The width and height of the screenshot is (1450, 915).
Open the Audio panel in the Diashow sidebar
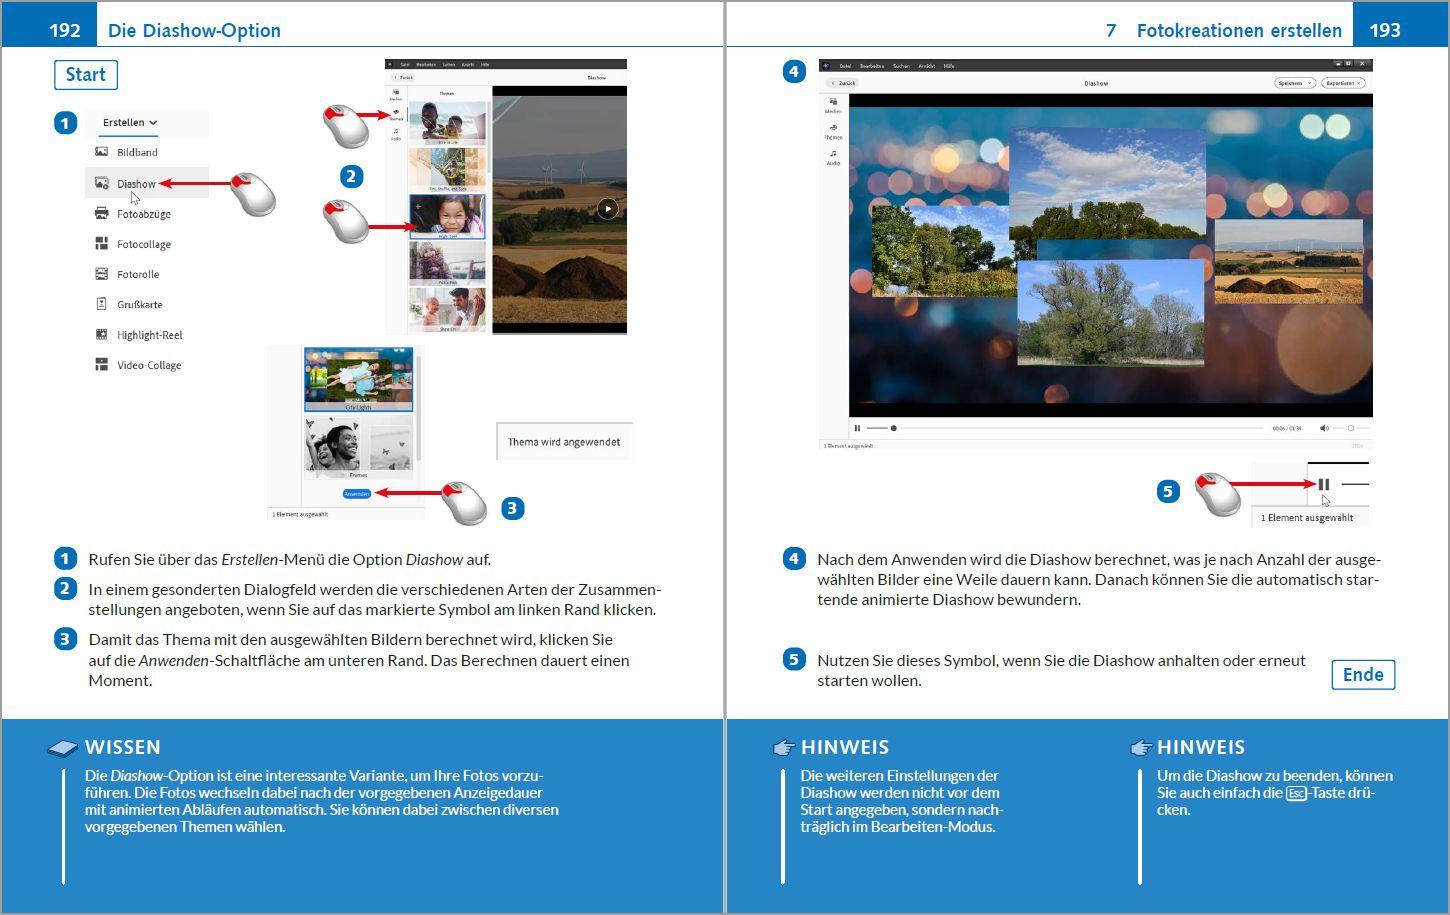pos(832,158)
